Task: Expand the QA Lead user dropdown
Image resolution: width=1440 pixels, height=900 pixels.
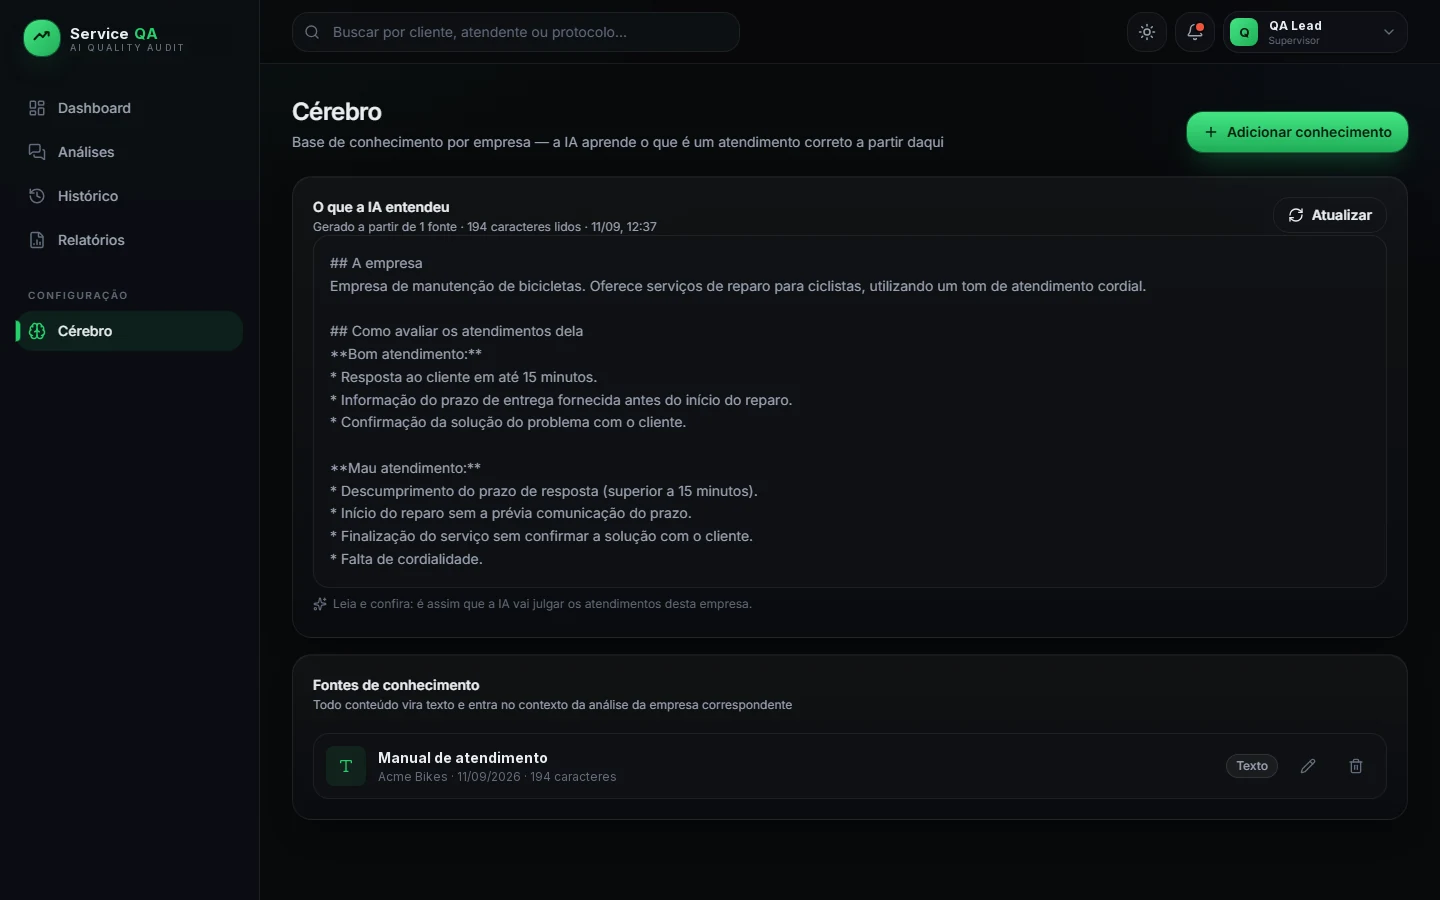Action: 1315,32
